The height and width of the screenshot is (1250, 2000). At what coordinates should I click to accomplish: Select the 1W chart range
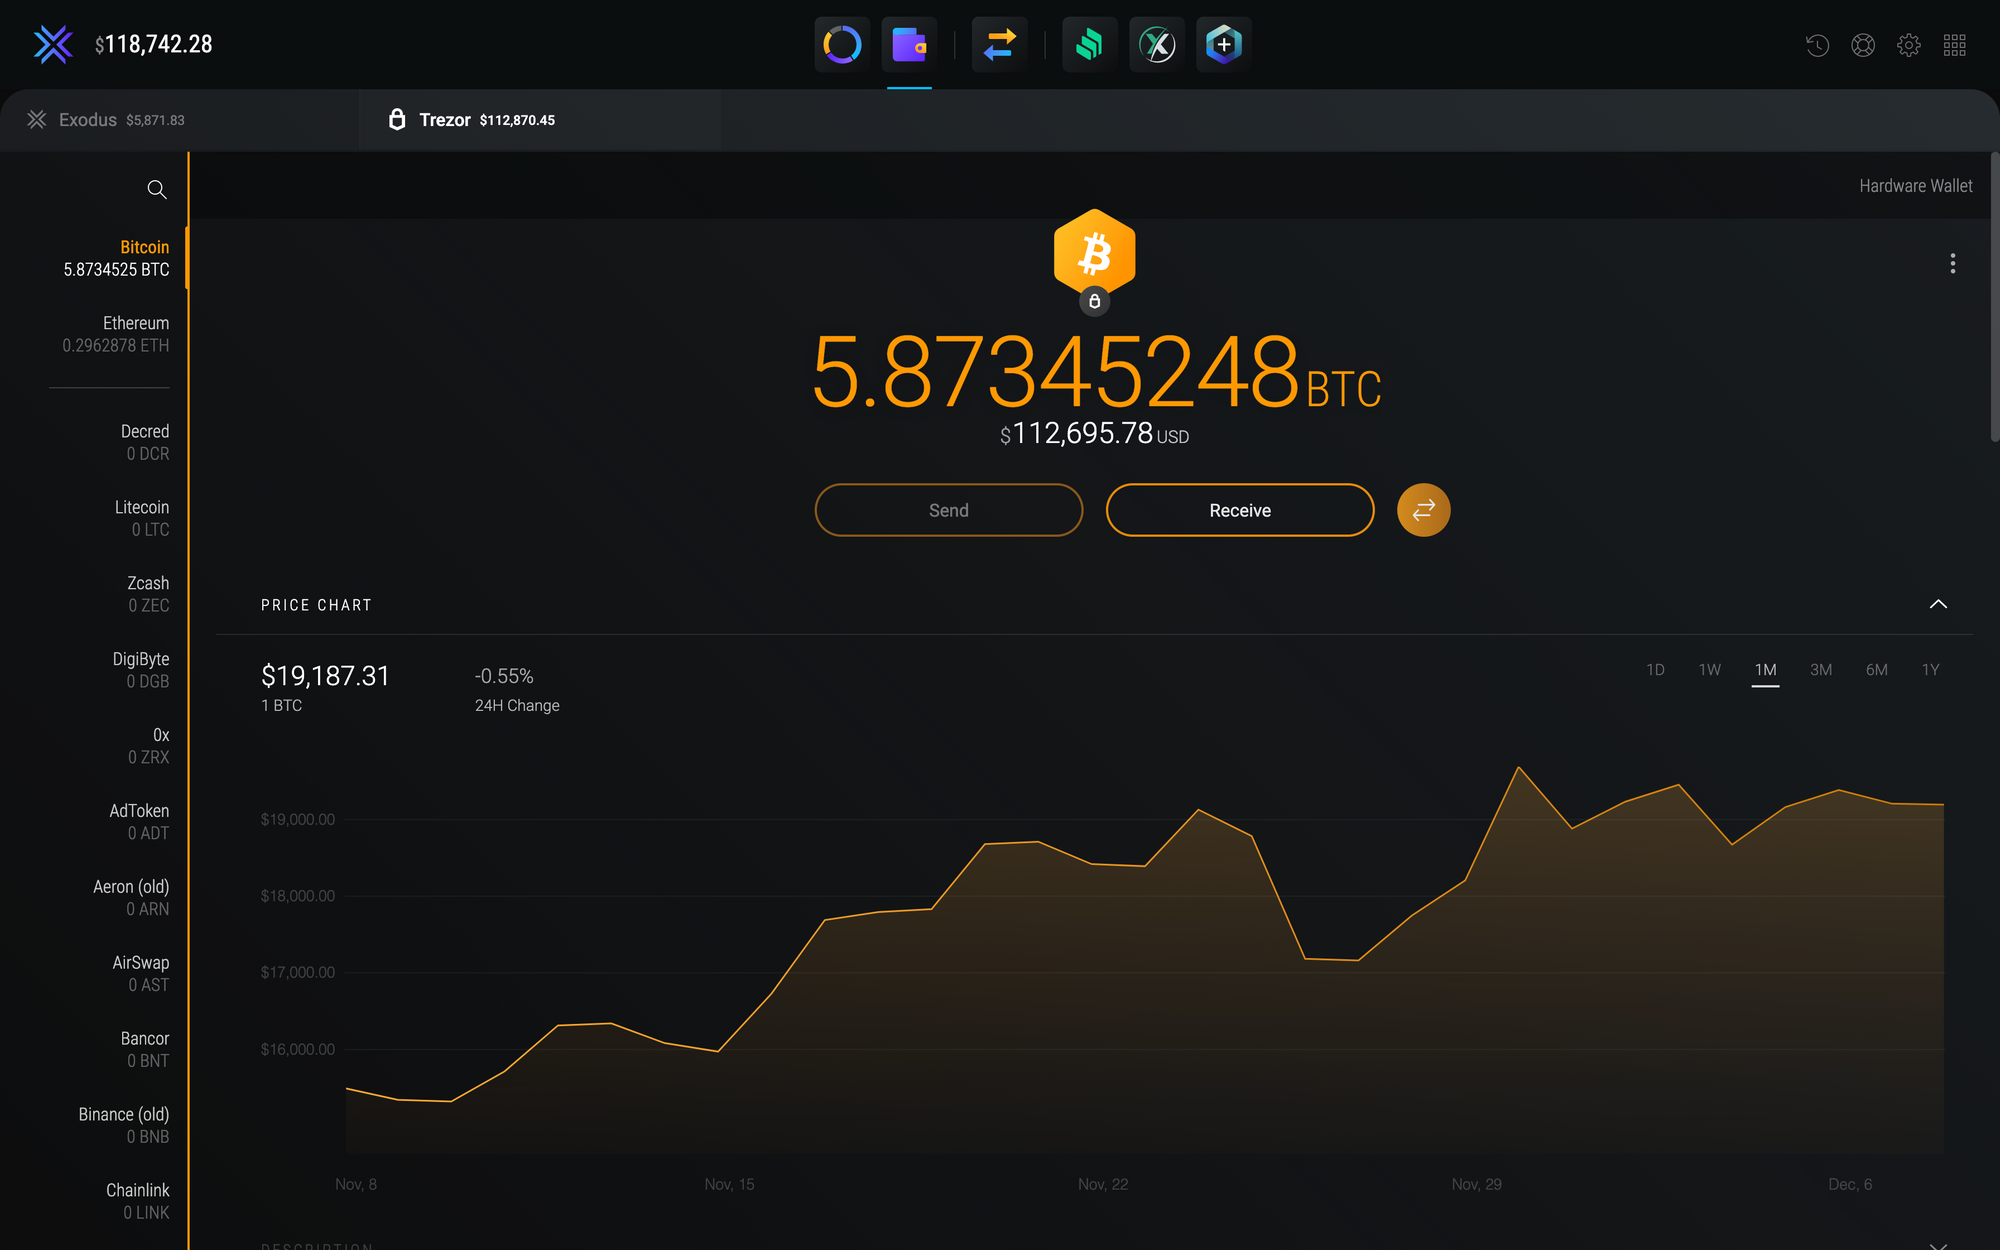(1710, 670)
